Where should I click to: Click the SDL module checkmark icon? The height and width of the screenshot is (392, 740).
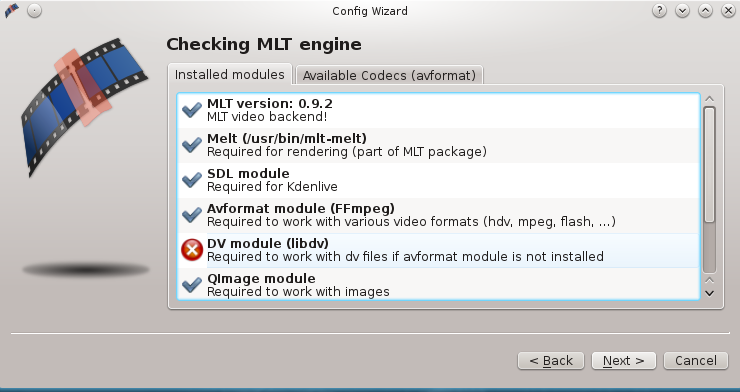point(192,180)
